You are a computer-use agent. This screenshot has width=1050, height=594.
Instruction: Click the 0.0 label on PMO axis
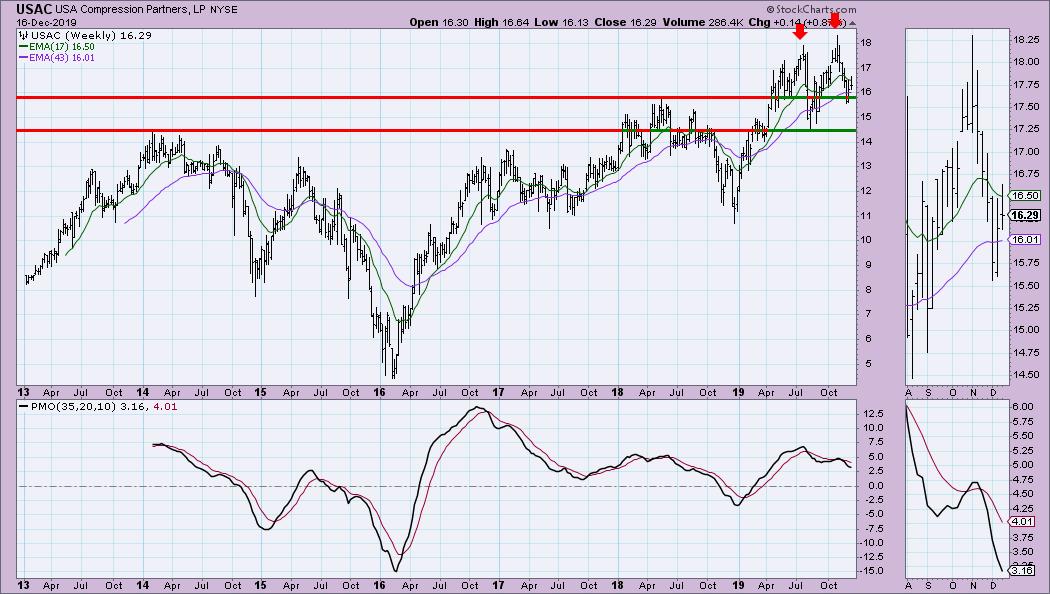[875, 486]
